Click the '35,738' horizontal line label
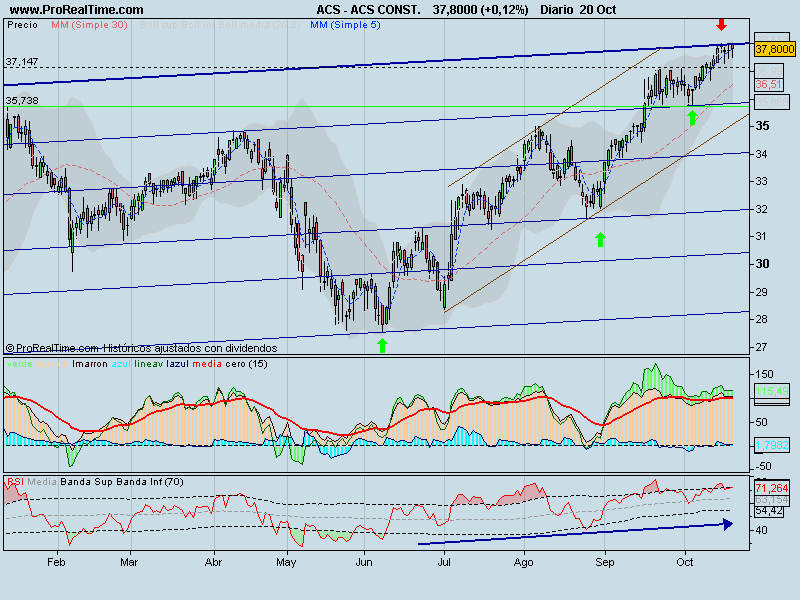This screenshot has width=800, height=600. [x=22, y=101]
